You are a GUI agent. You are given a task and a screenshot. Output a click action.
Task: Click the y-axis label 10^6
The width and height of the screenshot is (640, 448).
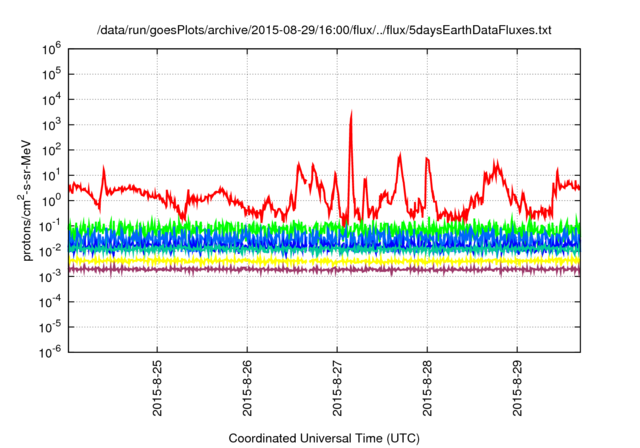pos(51,50)
